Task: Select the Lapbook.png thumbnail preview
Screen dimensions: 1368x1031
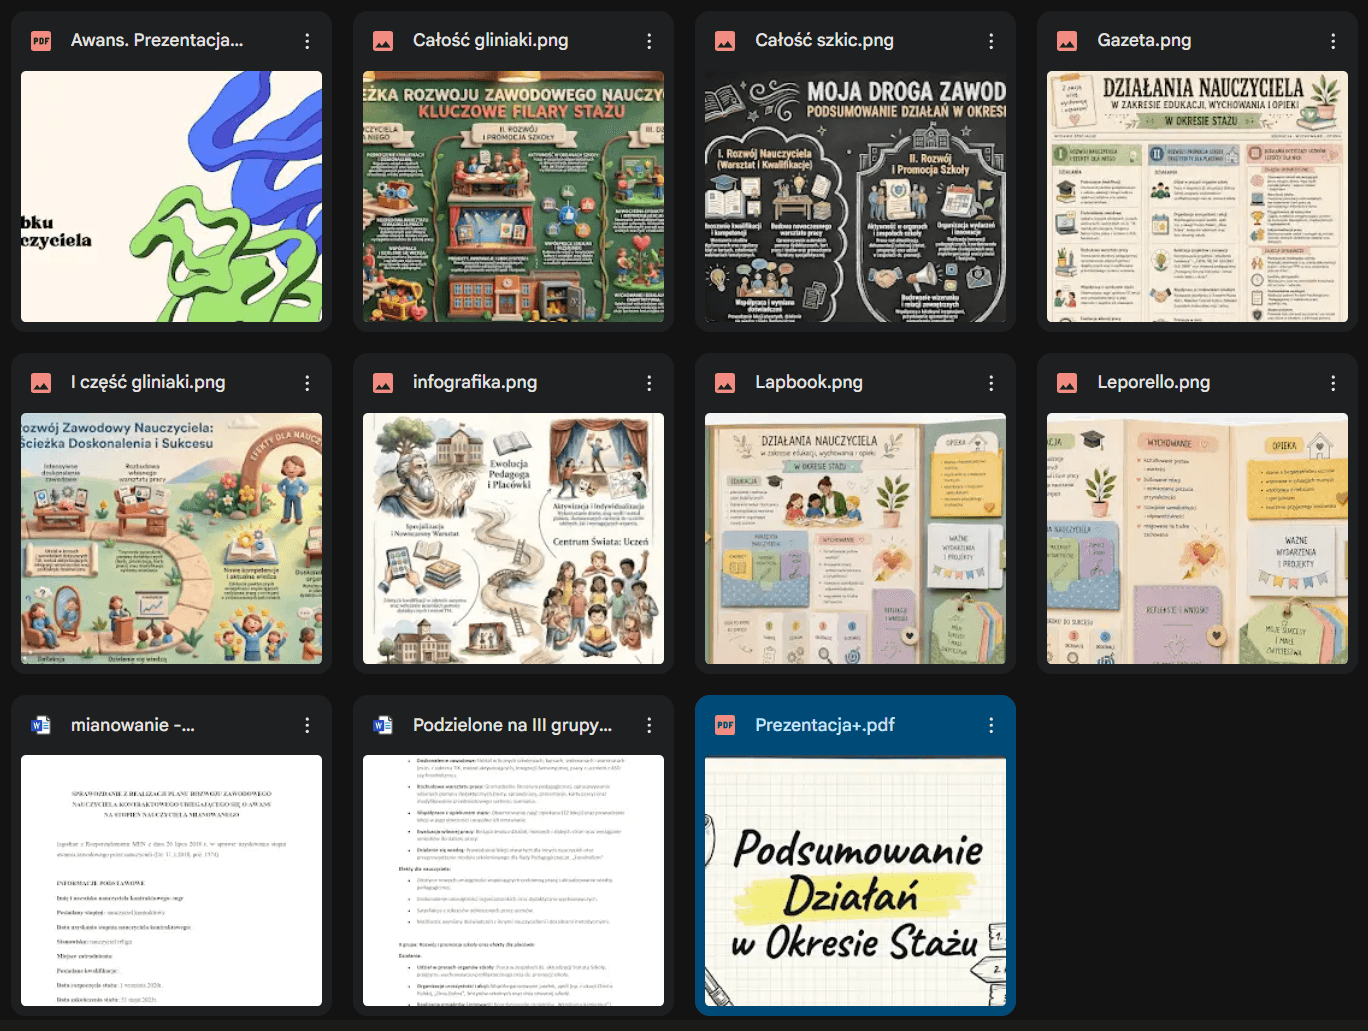Action: [x=855, y=538]
